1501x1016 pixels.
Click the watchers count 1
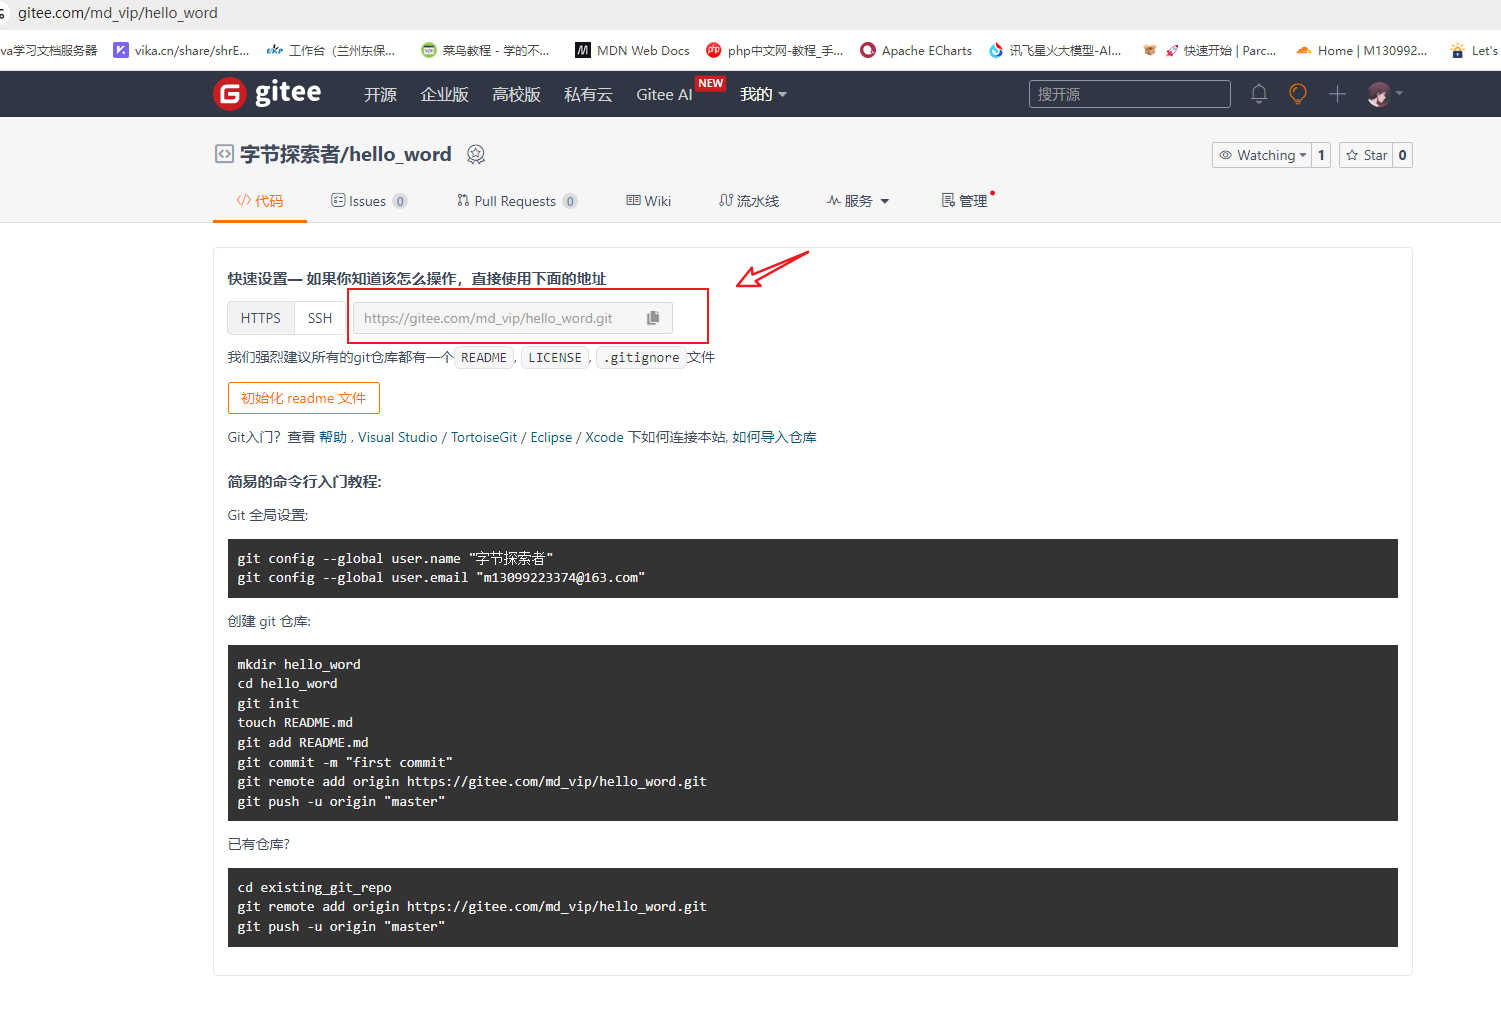(1321, 155)
